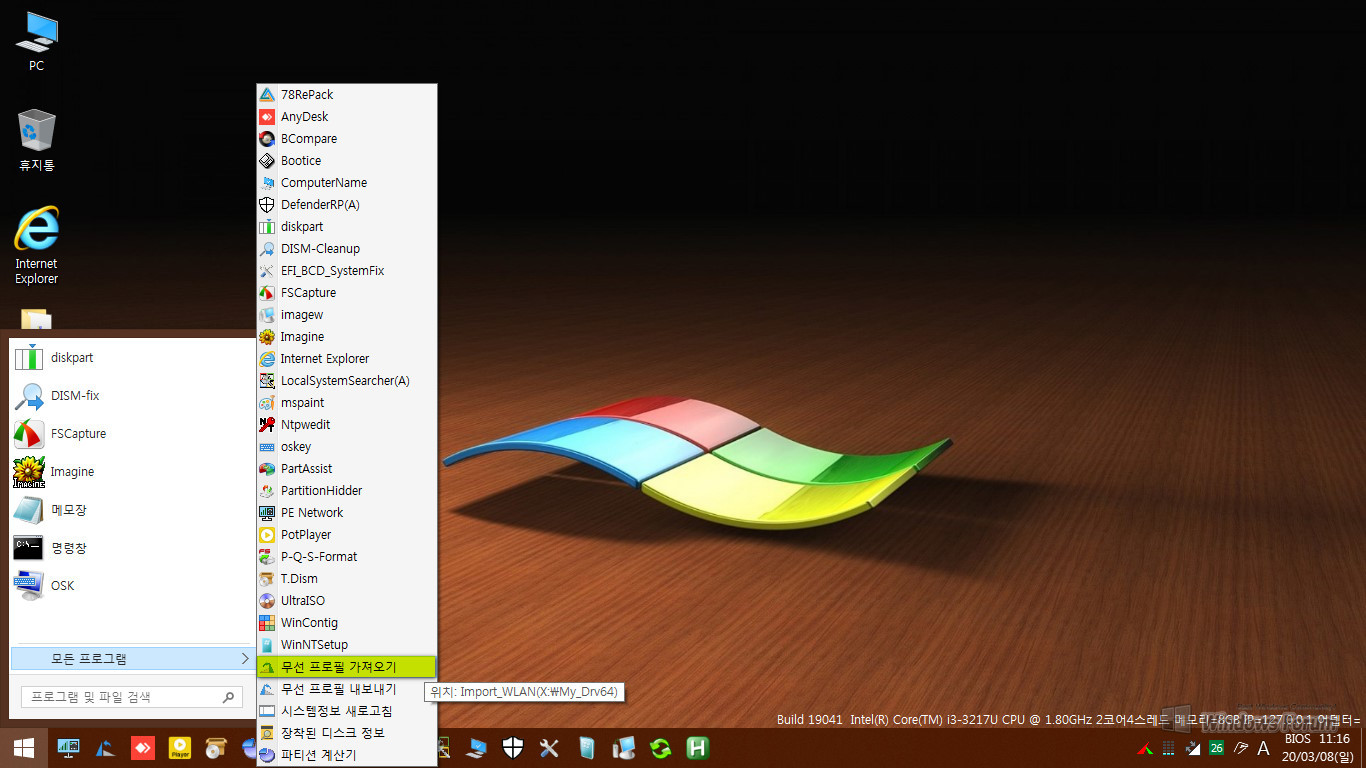
Task: Expand 모든 프로그램 in Start menu
Action: 131,659
